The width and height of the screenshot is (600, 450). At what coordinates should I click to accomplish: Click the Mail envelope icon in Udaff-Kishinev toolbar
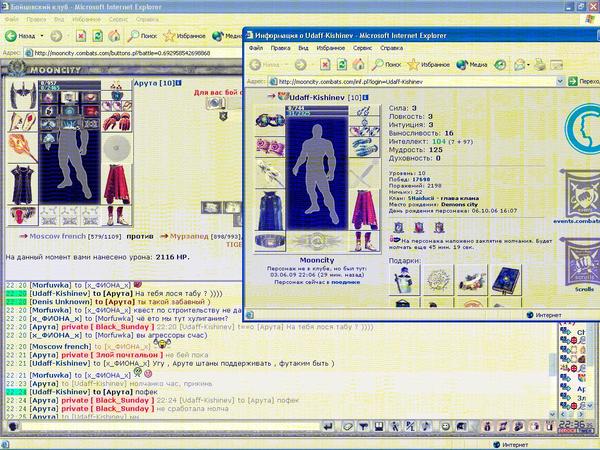[519, 65]
